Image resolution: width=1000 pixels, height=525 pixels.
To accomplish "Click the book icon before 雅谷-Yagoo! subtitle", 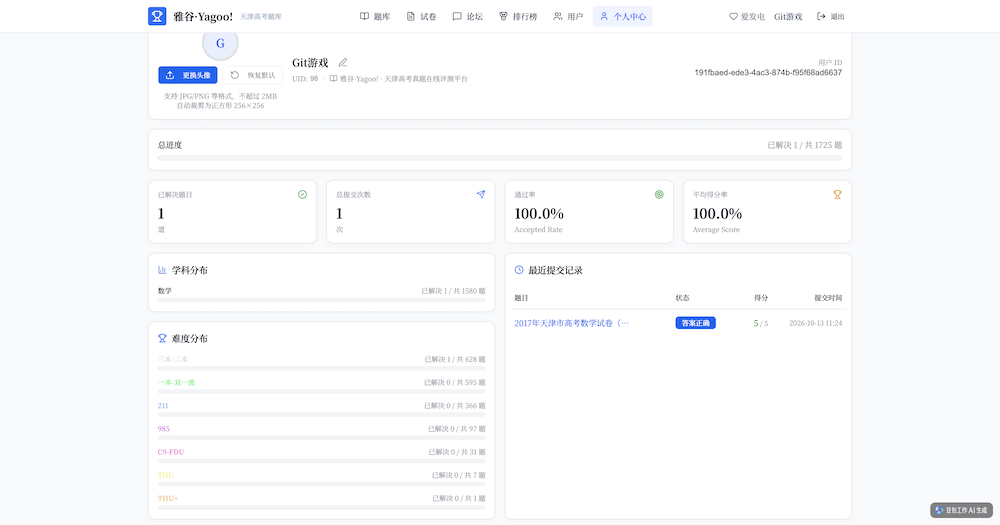I will point(334,79).
